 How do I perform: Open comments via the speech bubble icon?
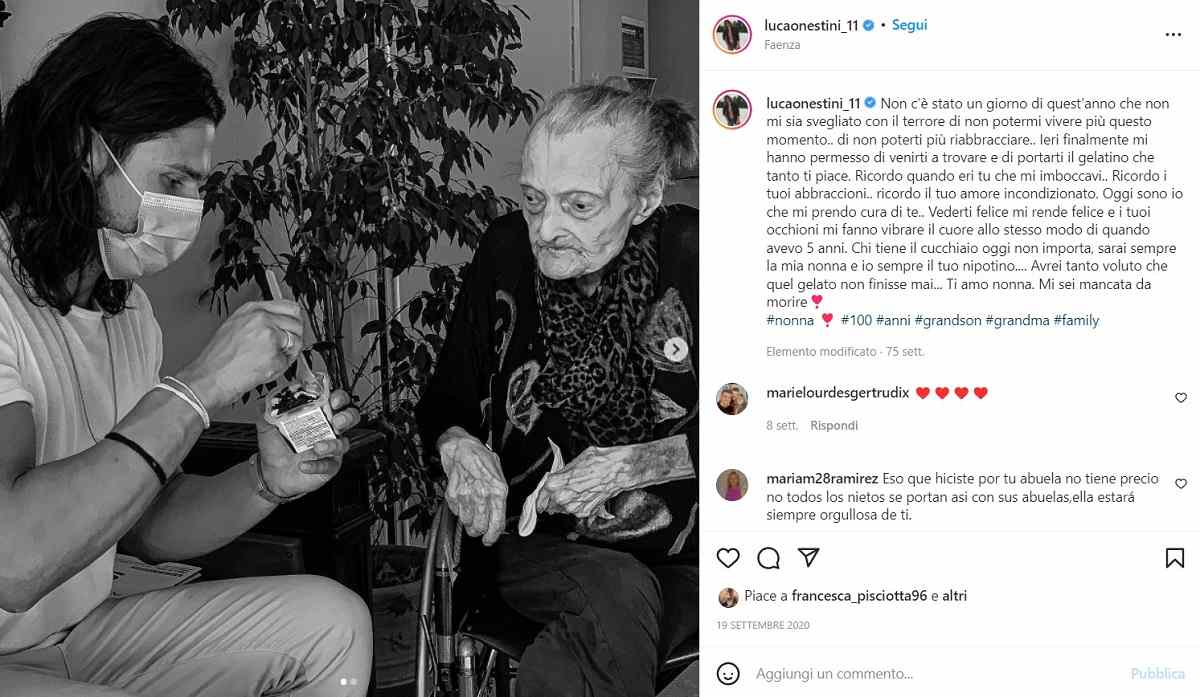click(x=768, y=557)
